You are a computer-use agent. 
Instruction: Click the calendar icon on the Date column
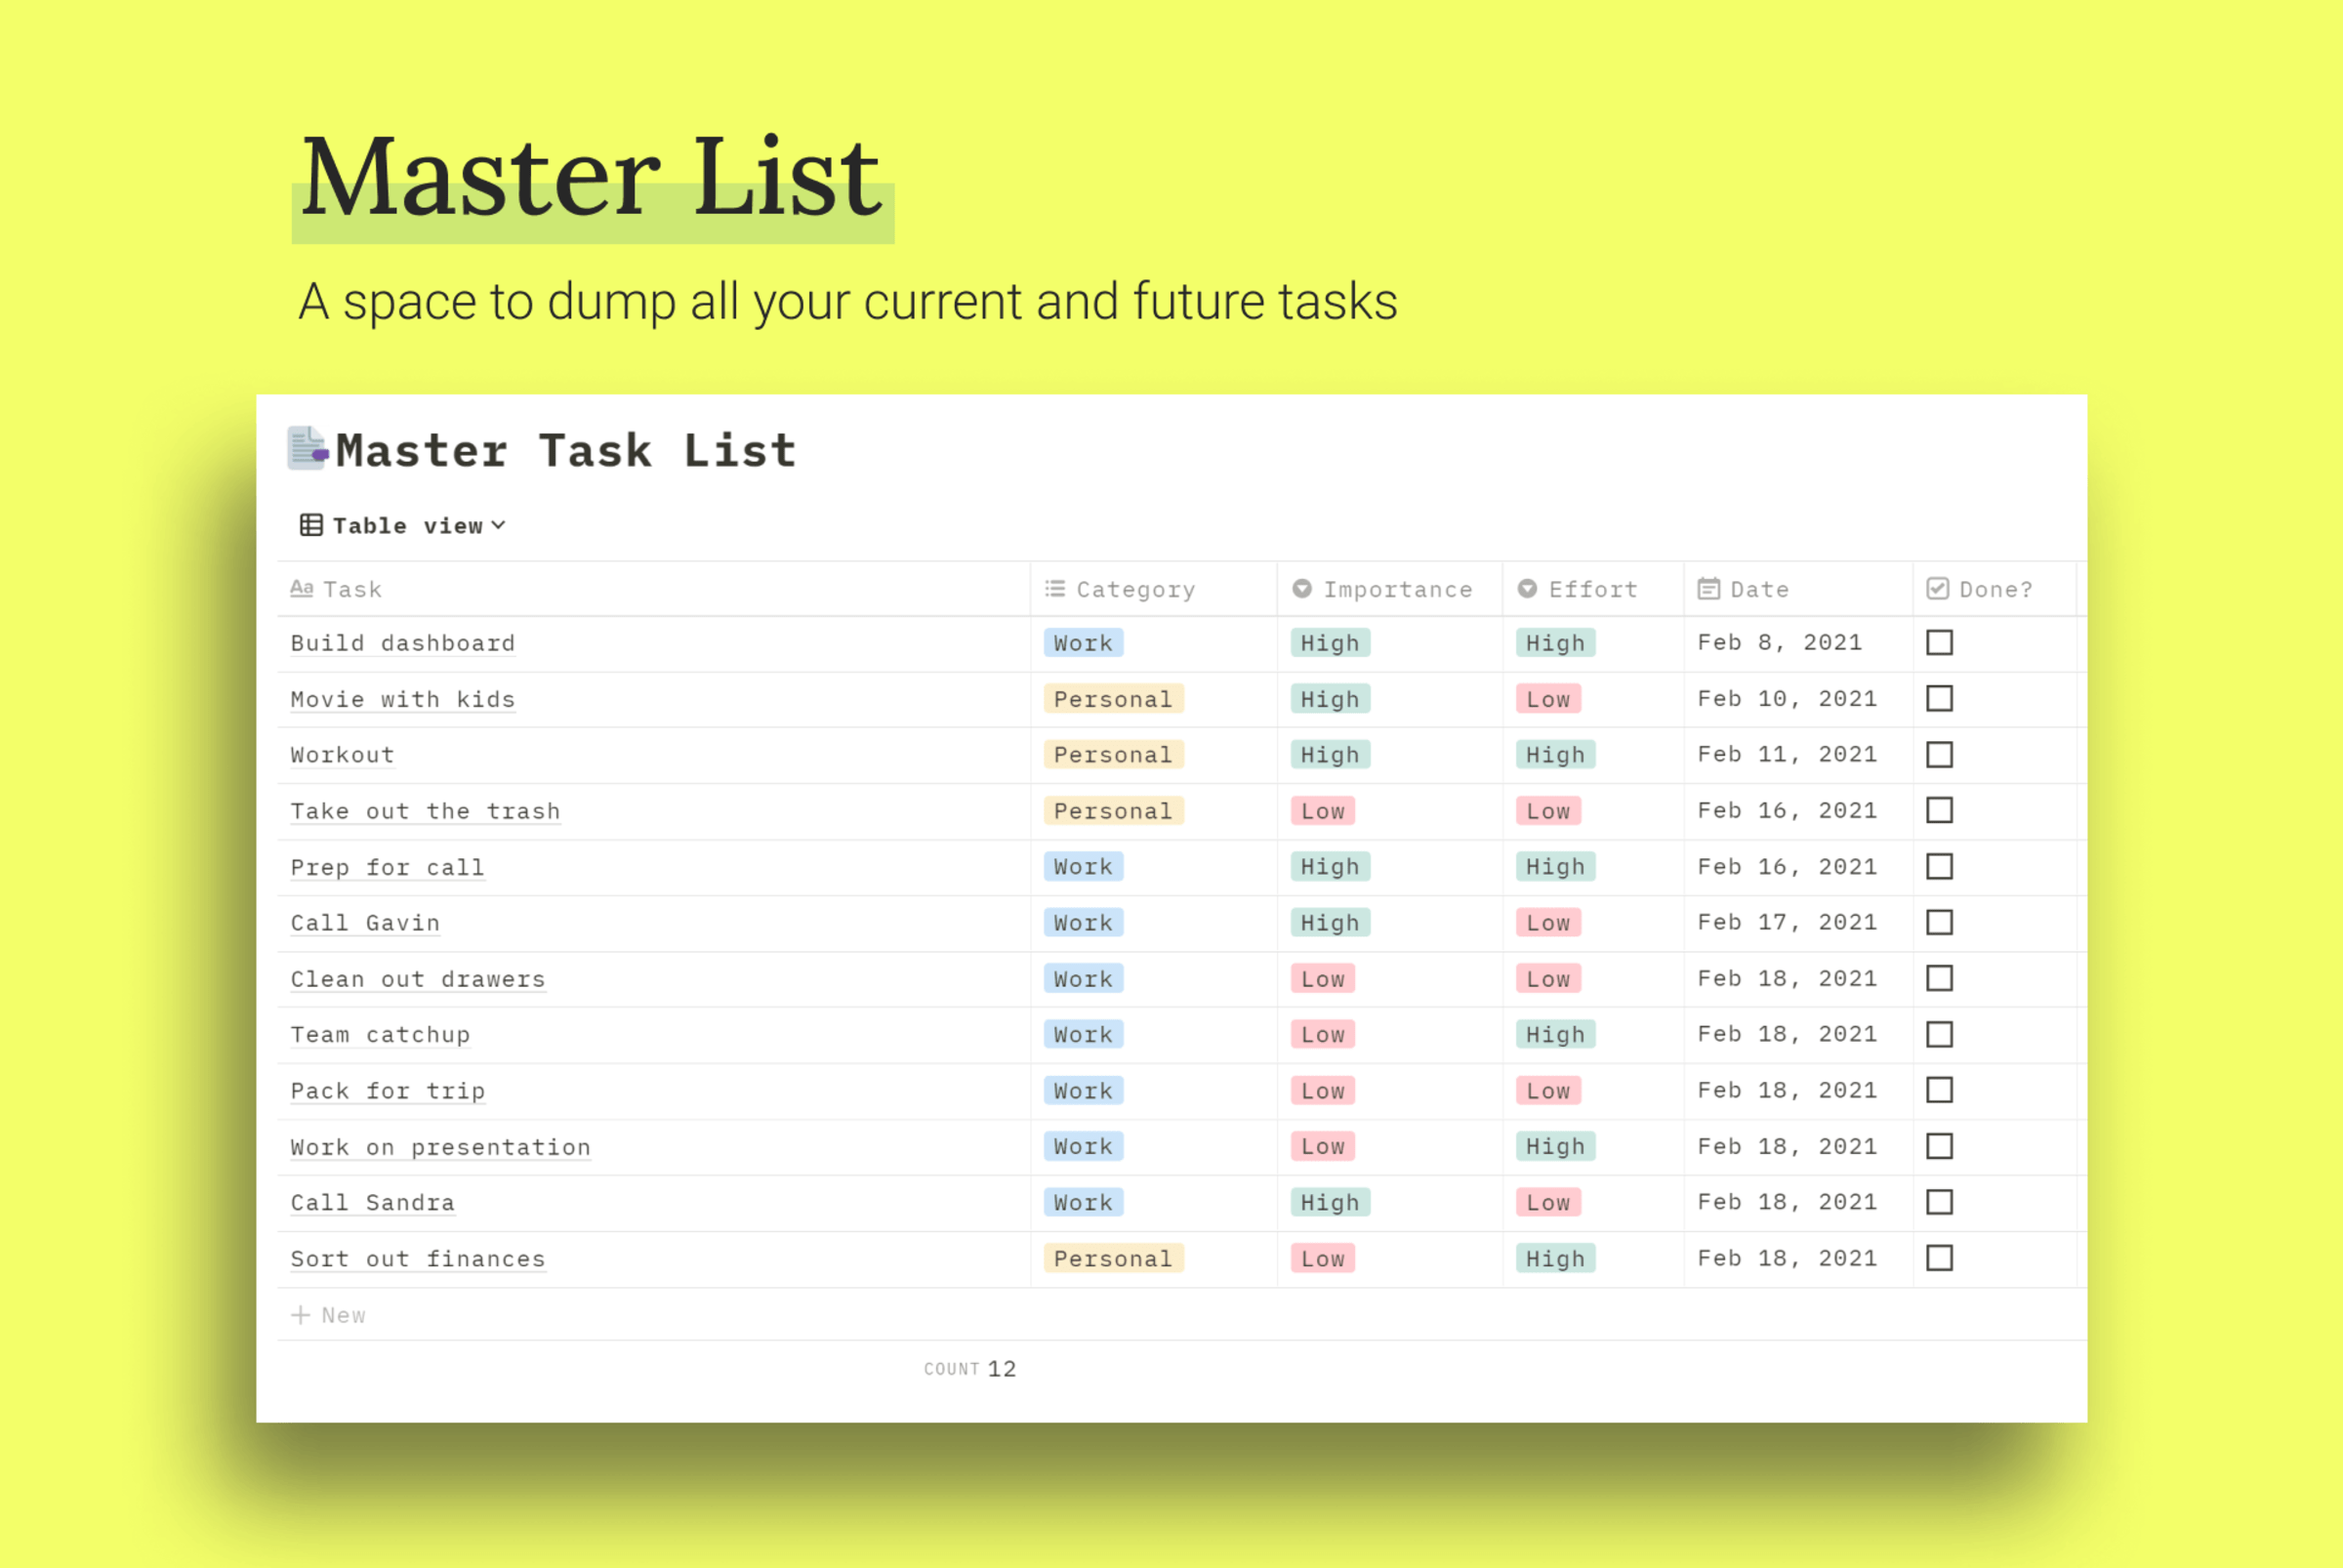click(1709, 588)
